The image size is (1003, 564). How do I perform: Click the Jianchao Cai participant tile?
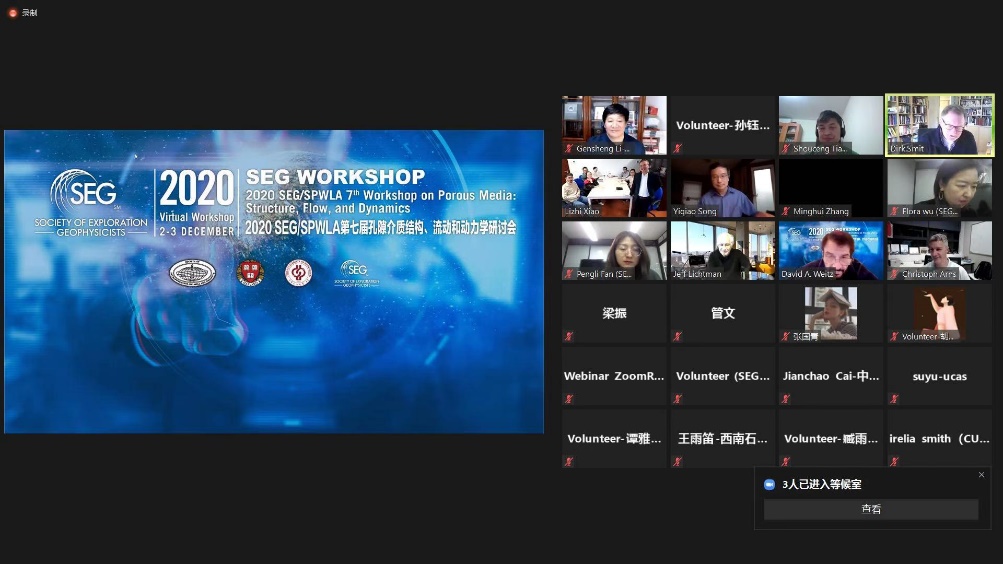point(830,376)
